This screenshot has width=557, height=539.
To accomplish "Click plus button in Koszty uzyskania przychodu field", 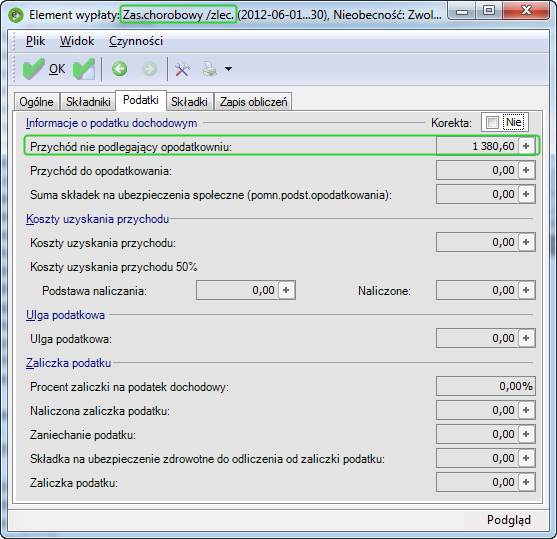I will [526, 242].
